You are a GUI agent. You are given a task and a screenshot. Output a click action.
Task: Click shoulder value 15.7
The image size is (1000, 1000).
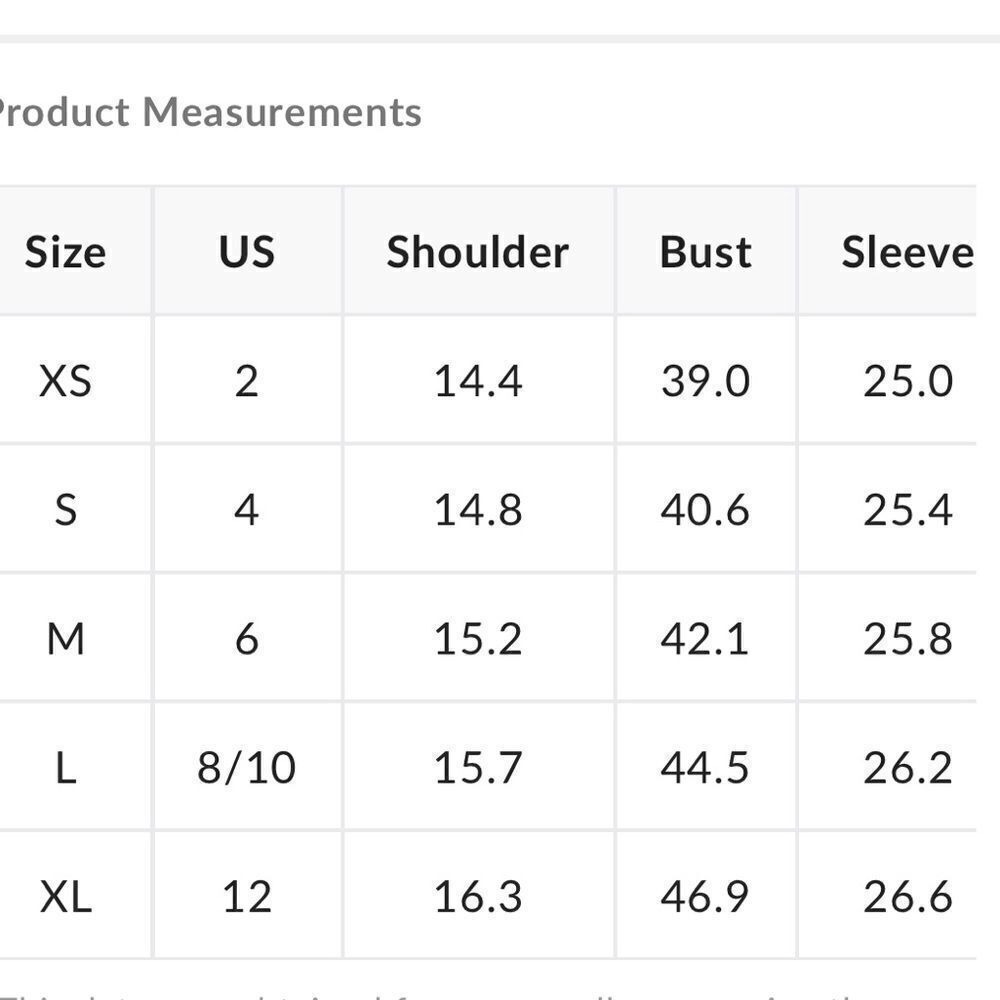pyautogui.click(x=478, y=768)
